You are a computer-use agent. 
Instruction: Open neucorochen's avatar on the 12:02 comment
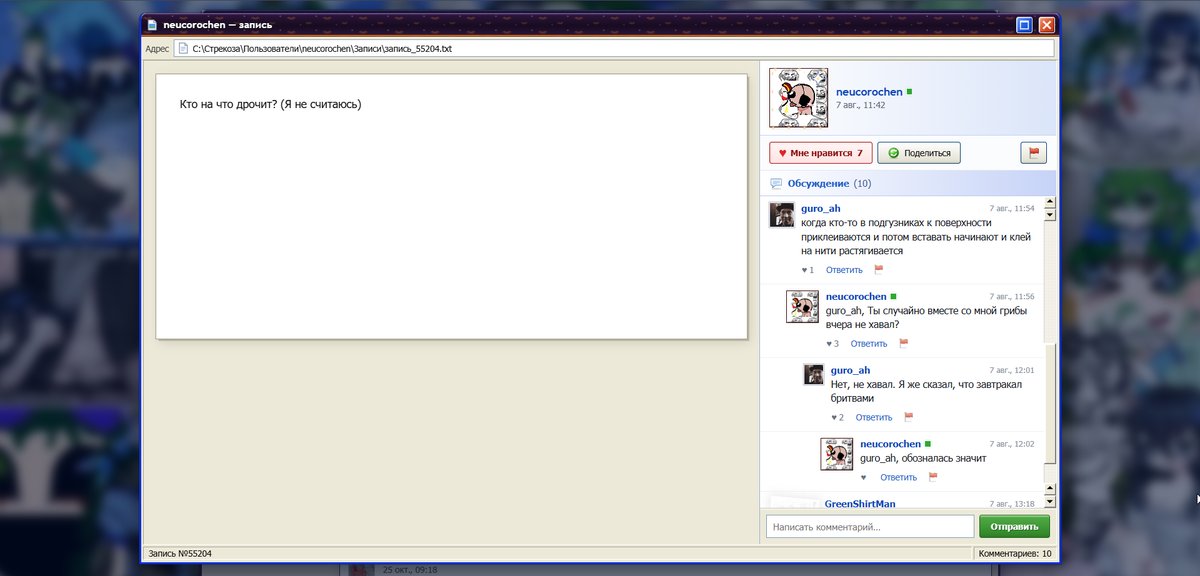837,454
